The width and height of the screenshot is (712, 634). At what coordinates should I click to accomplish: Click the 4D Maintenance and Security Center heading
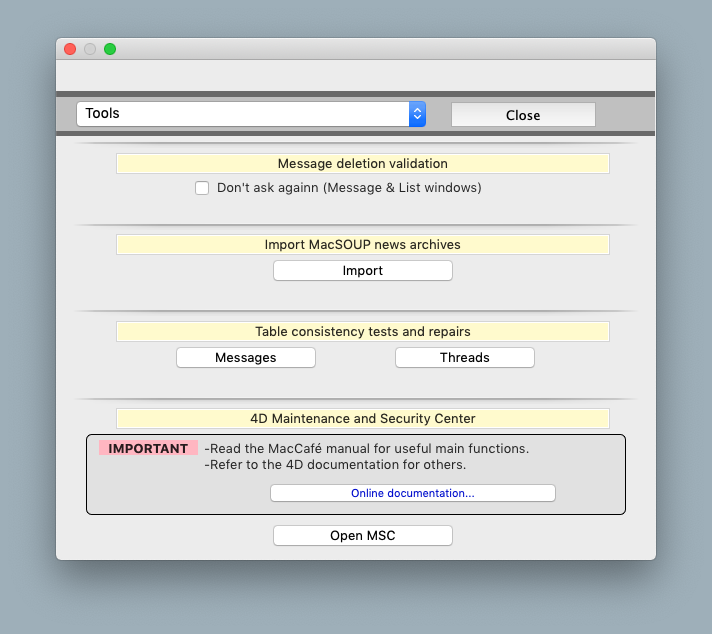(x=362, y=418)
